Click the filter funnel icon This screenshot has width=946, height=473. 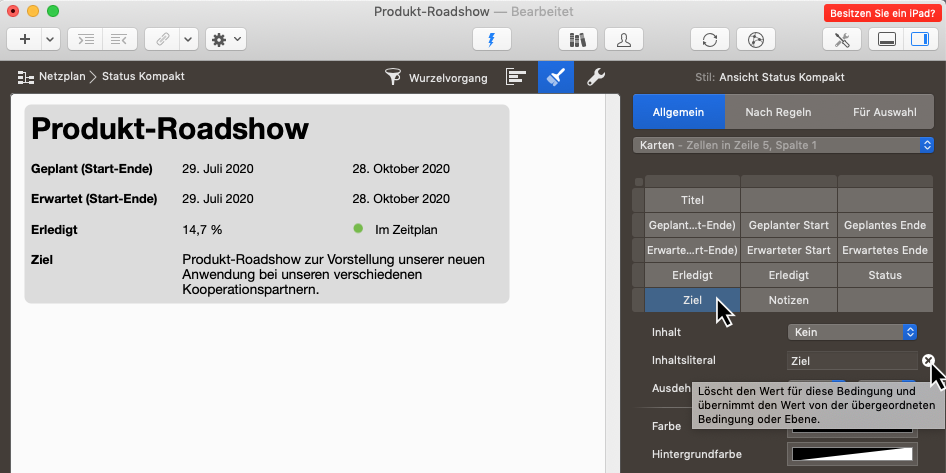tap(393, 77)
